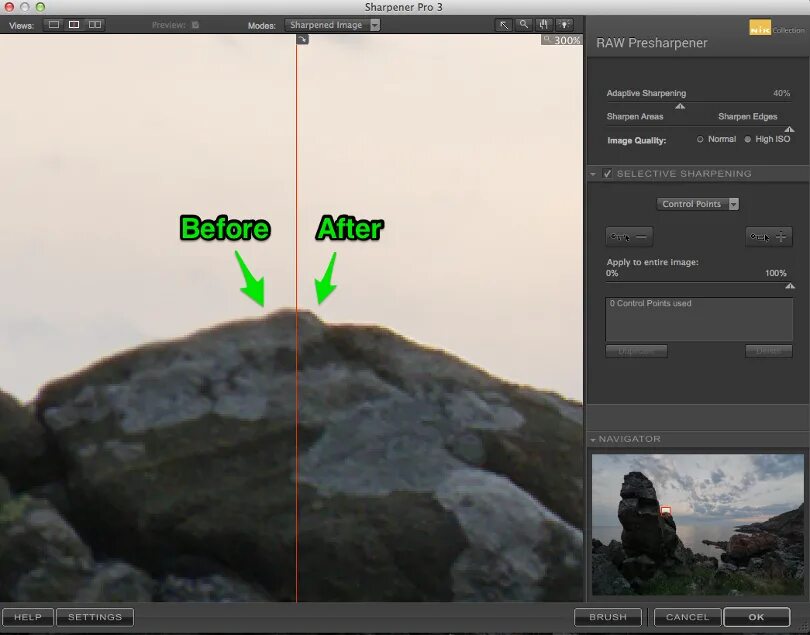This screenshot has height=635, width=810.
Task: Cancel the sharpening changes
Action: coord(687,617)
